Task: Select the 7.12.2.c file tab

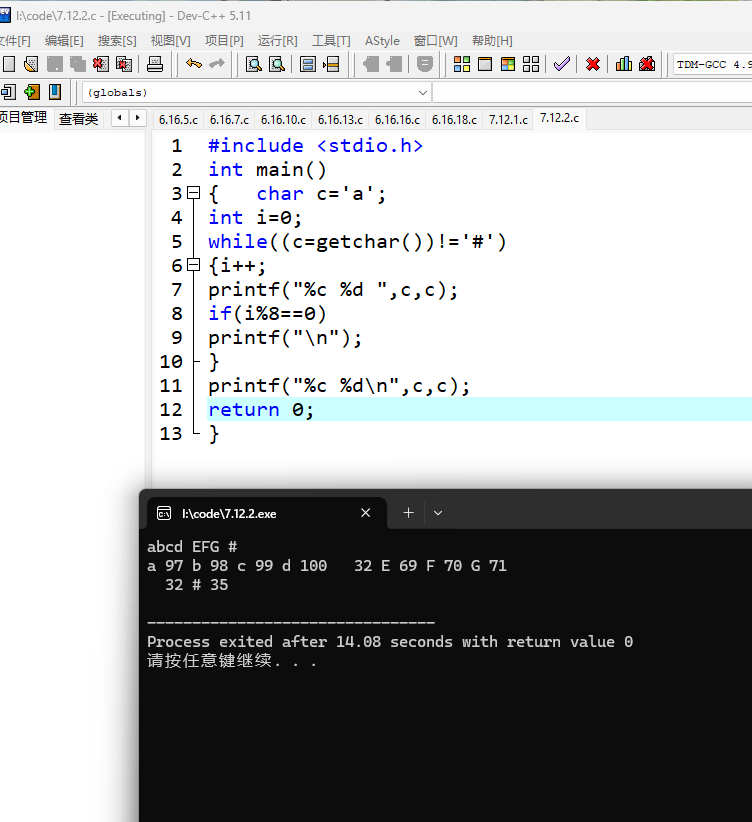Action: tap(560, 118)
